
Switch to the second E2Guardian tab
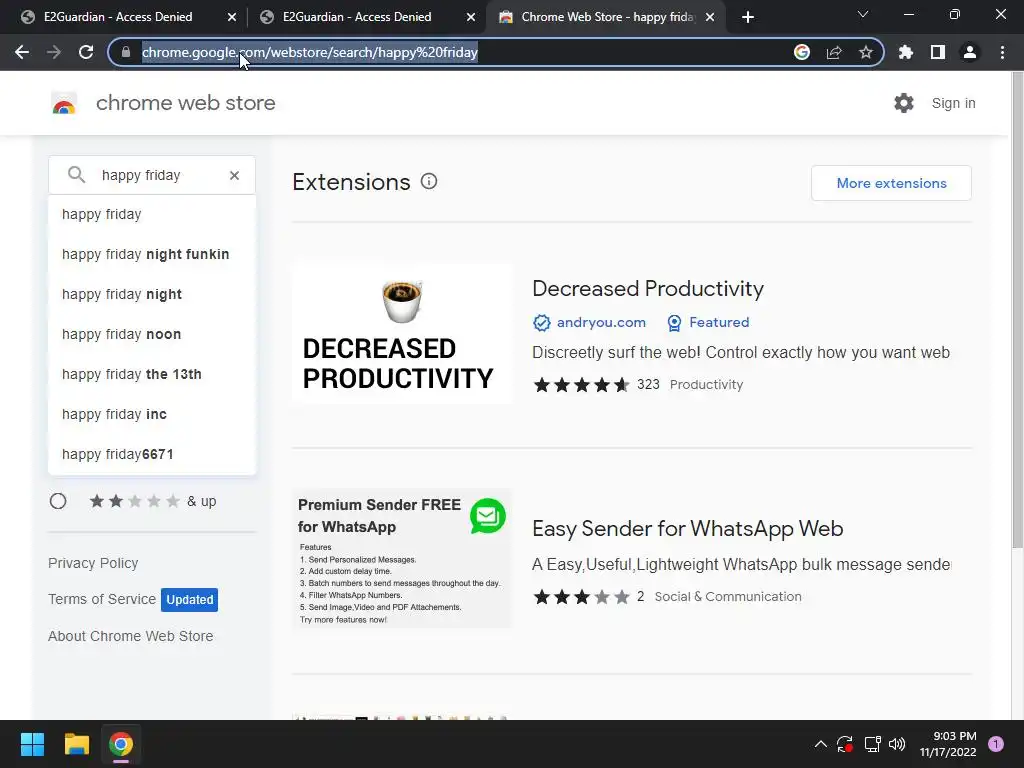point(357,17)
